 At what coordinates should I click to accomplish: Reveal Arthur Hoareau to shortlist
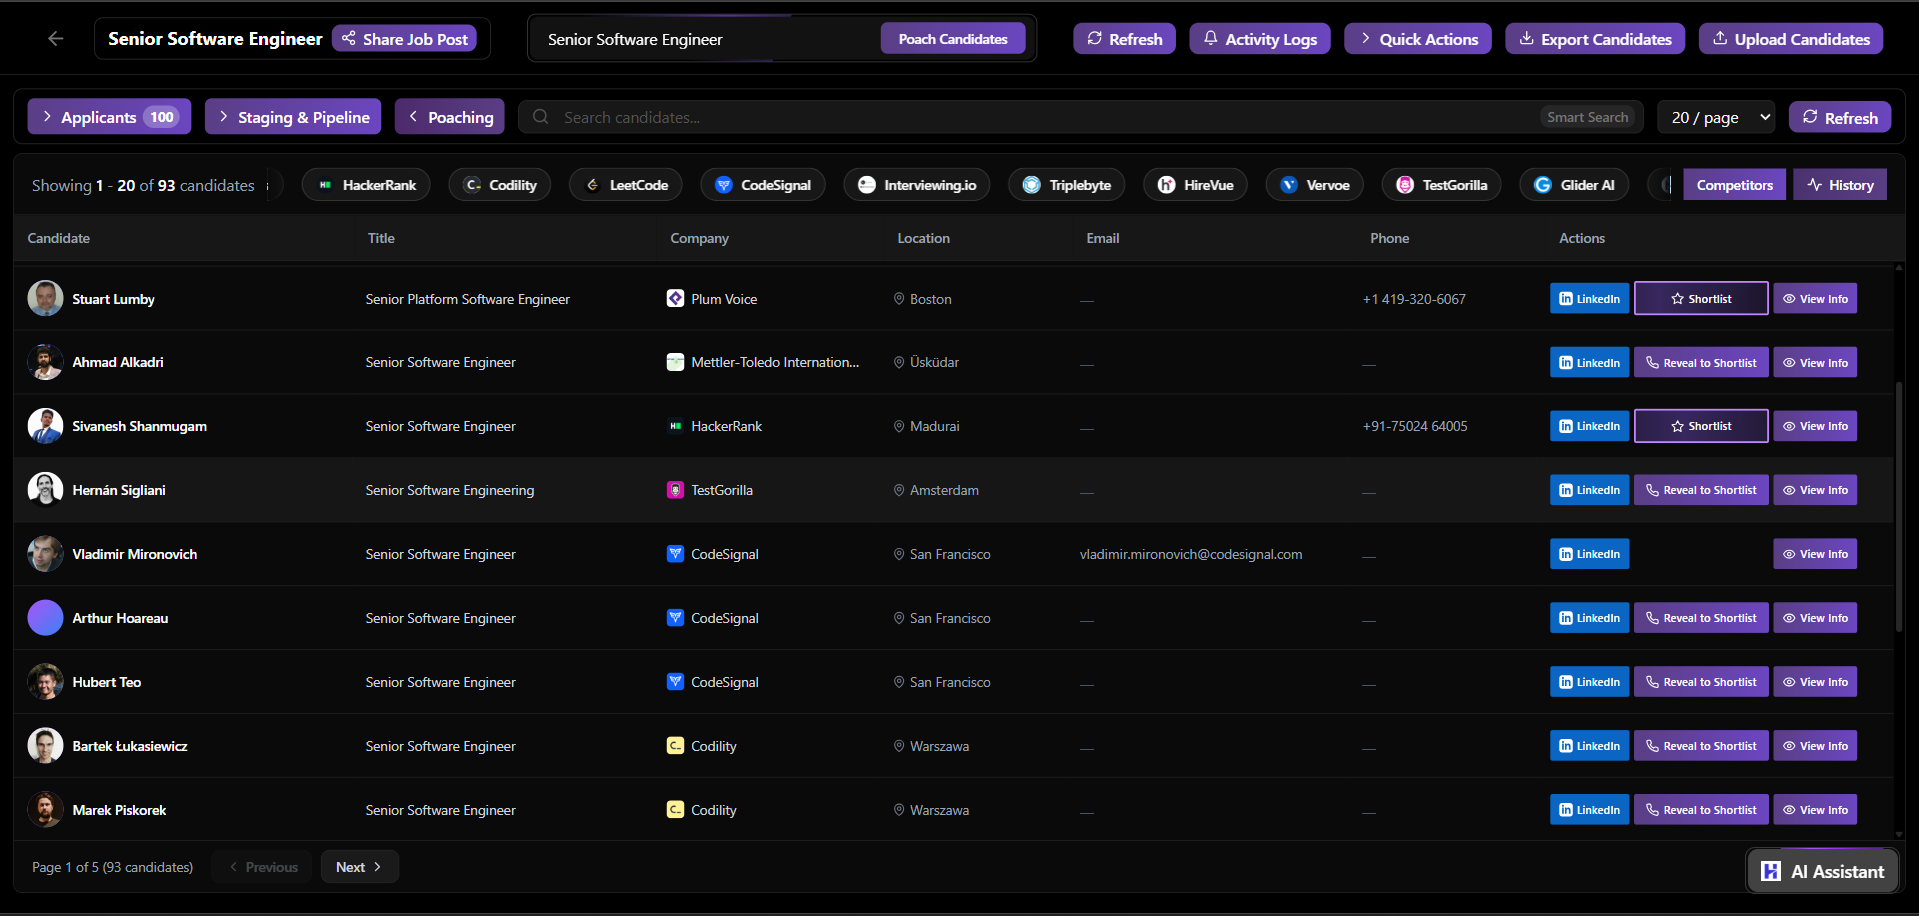1701,618
